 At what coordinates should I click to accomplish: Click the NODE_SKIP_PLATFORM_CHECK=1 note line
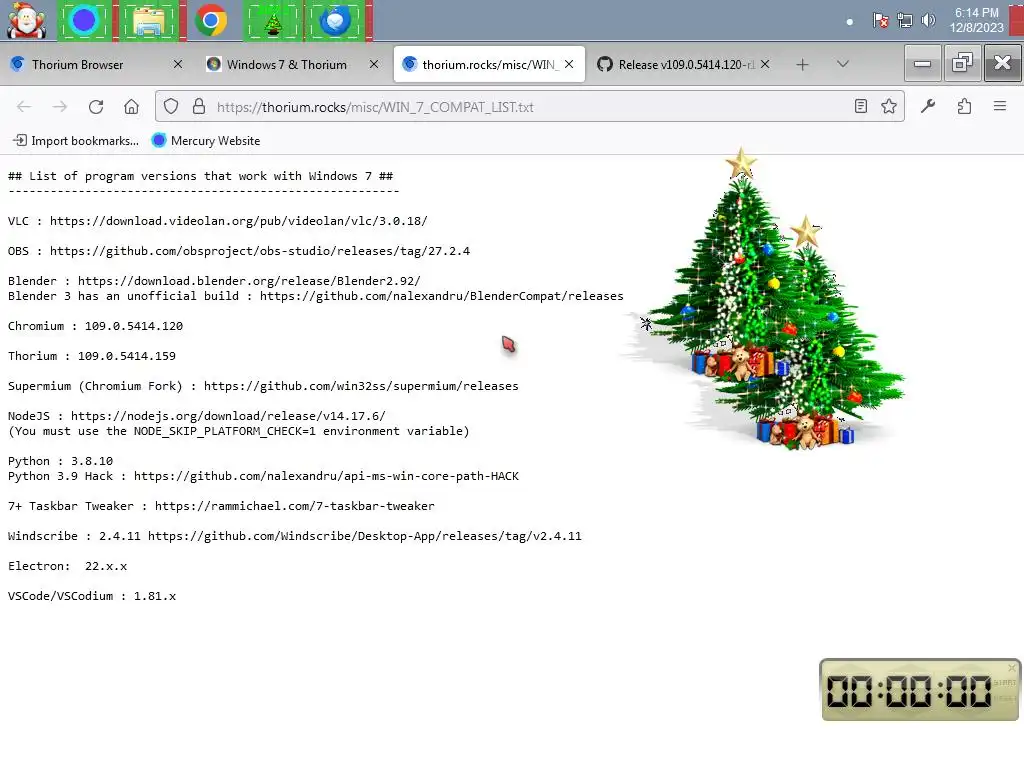point(238,431)
